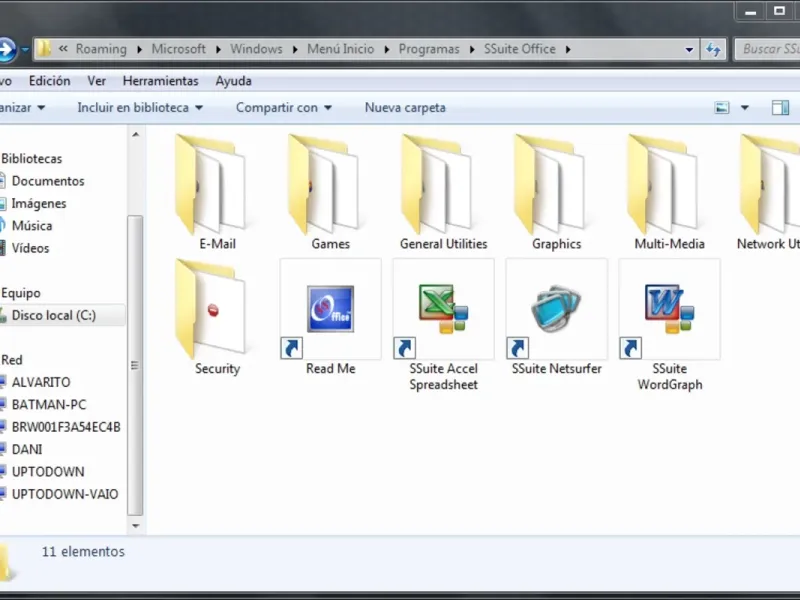Navigate to Programas in the address bar
This screenshot has width=800, height=600.
[x=429, y=49]
